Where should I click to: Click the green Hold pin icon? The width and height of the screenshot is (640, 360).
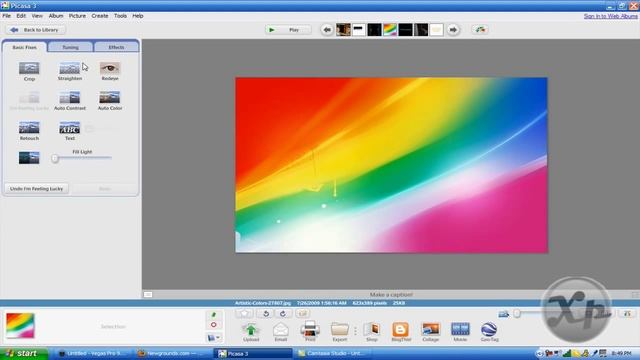click(213, 315)
